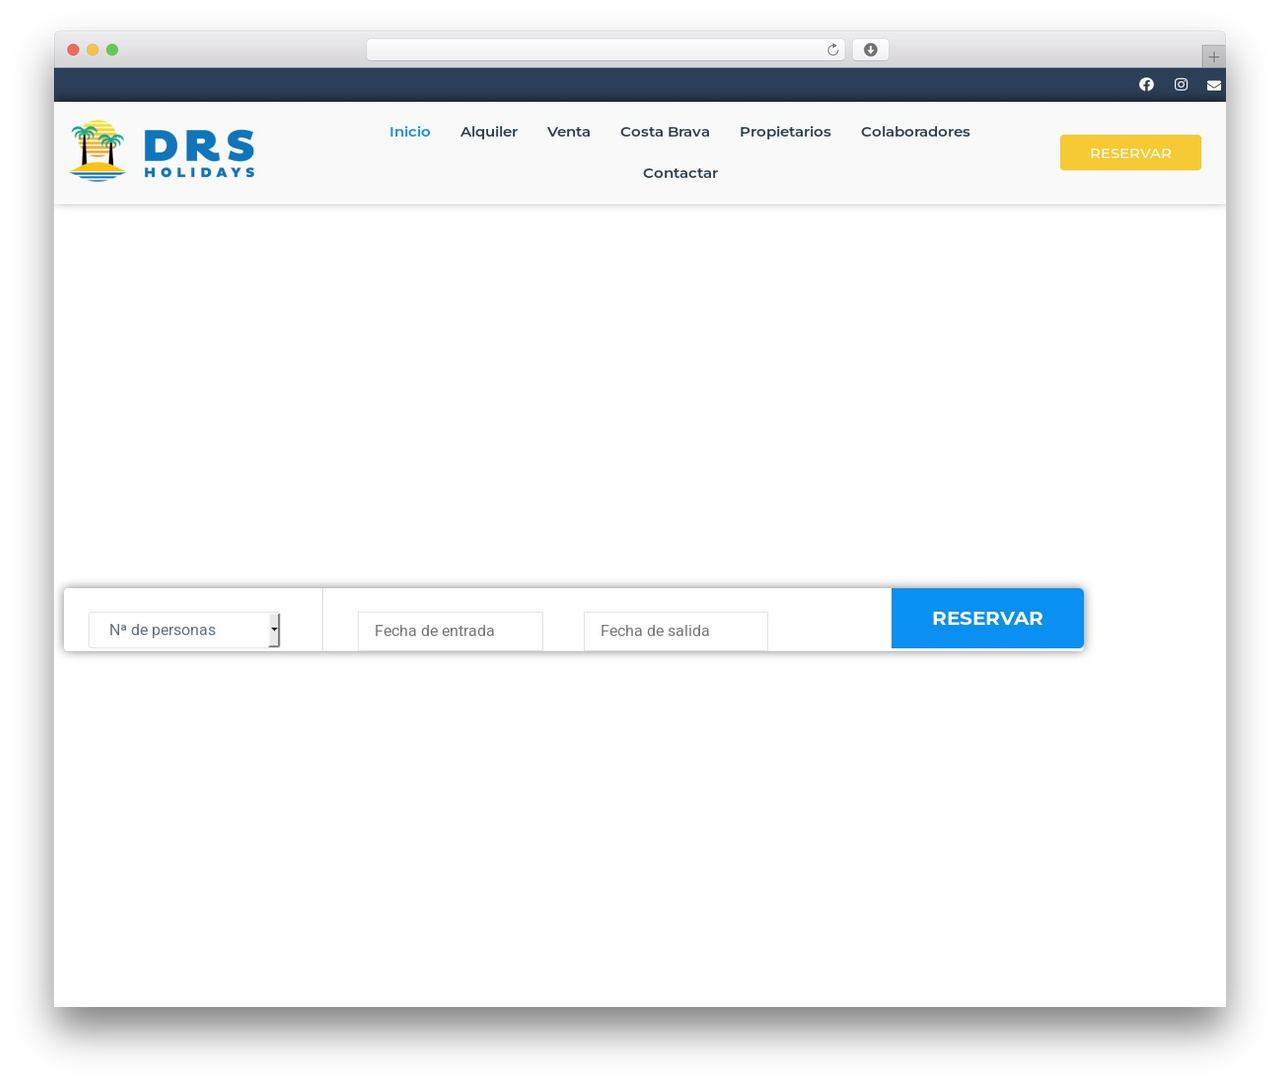Click the yellow RESERVAR button

click(1130, 152)
